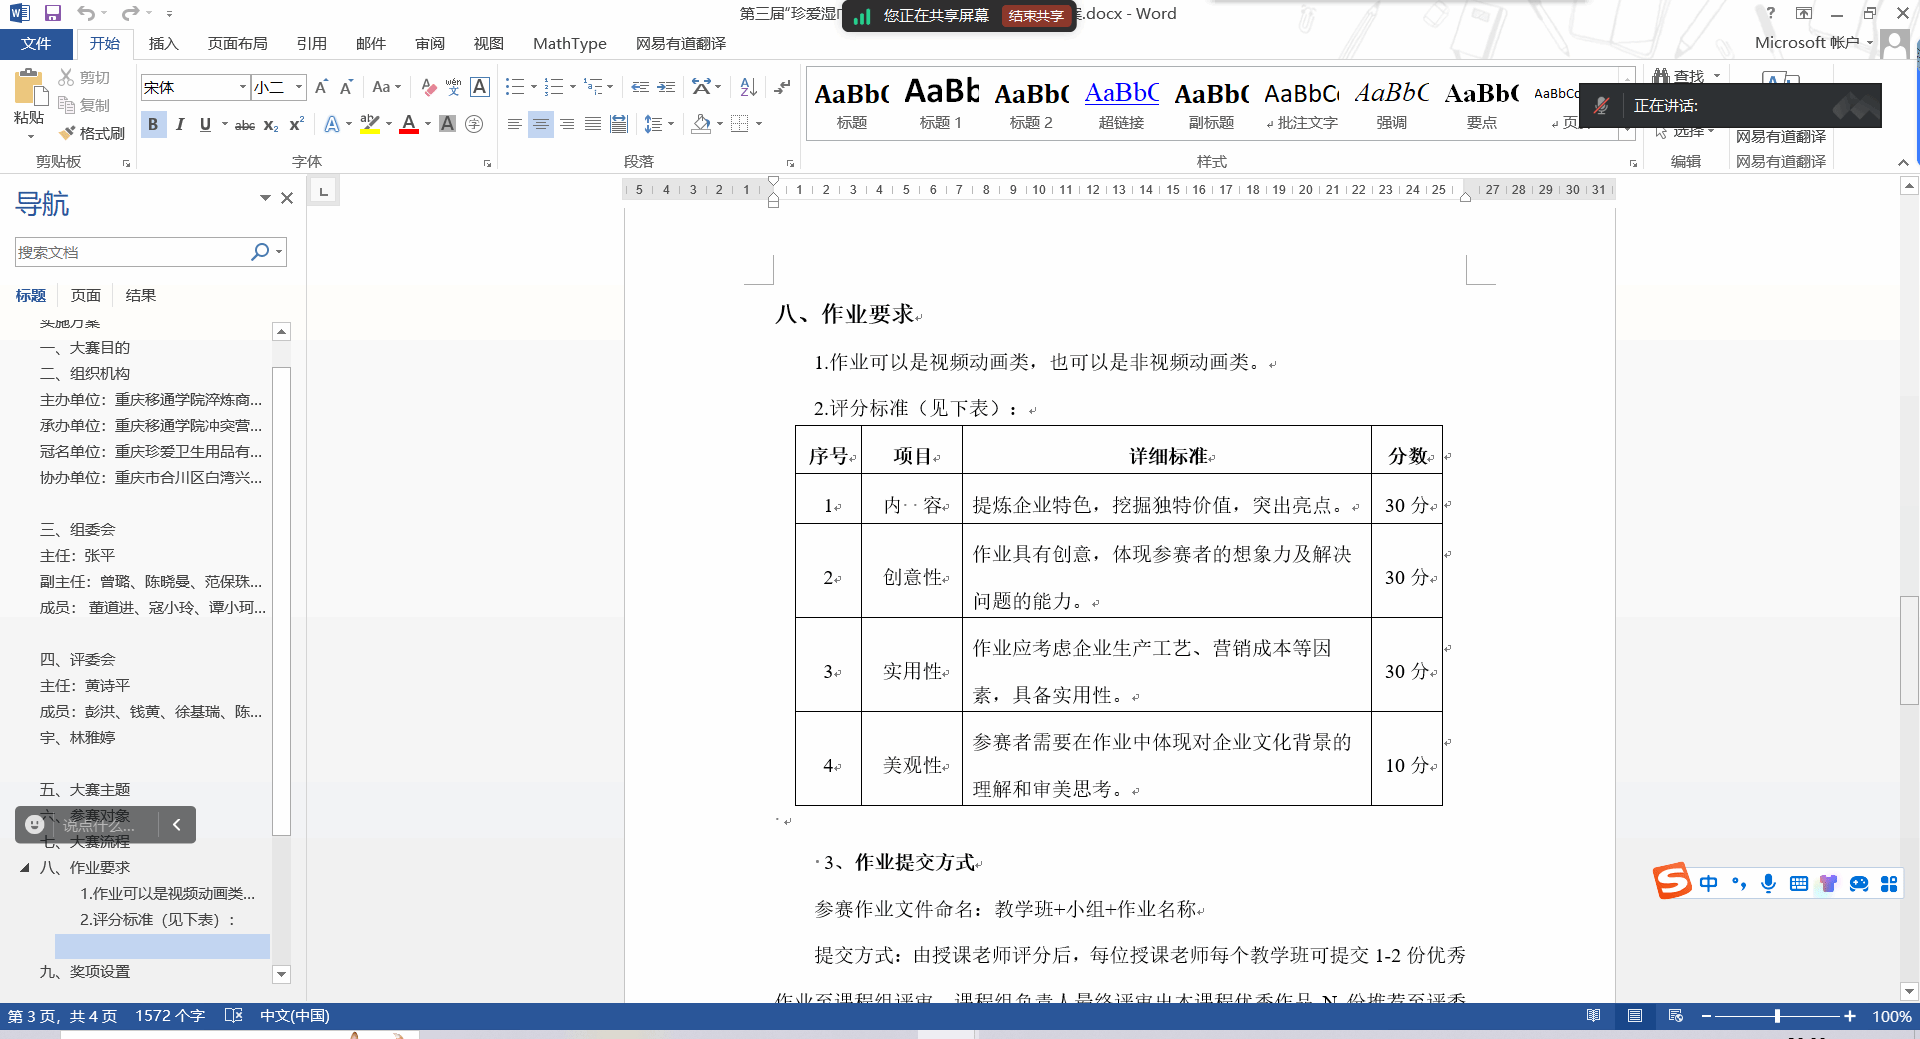Open borders dropdown arrow
Screen dimensions: 1920x1039
tap(759, 124)
